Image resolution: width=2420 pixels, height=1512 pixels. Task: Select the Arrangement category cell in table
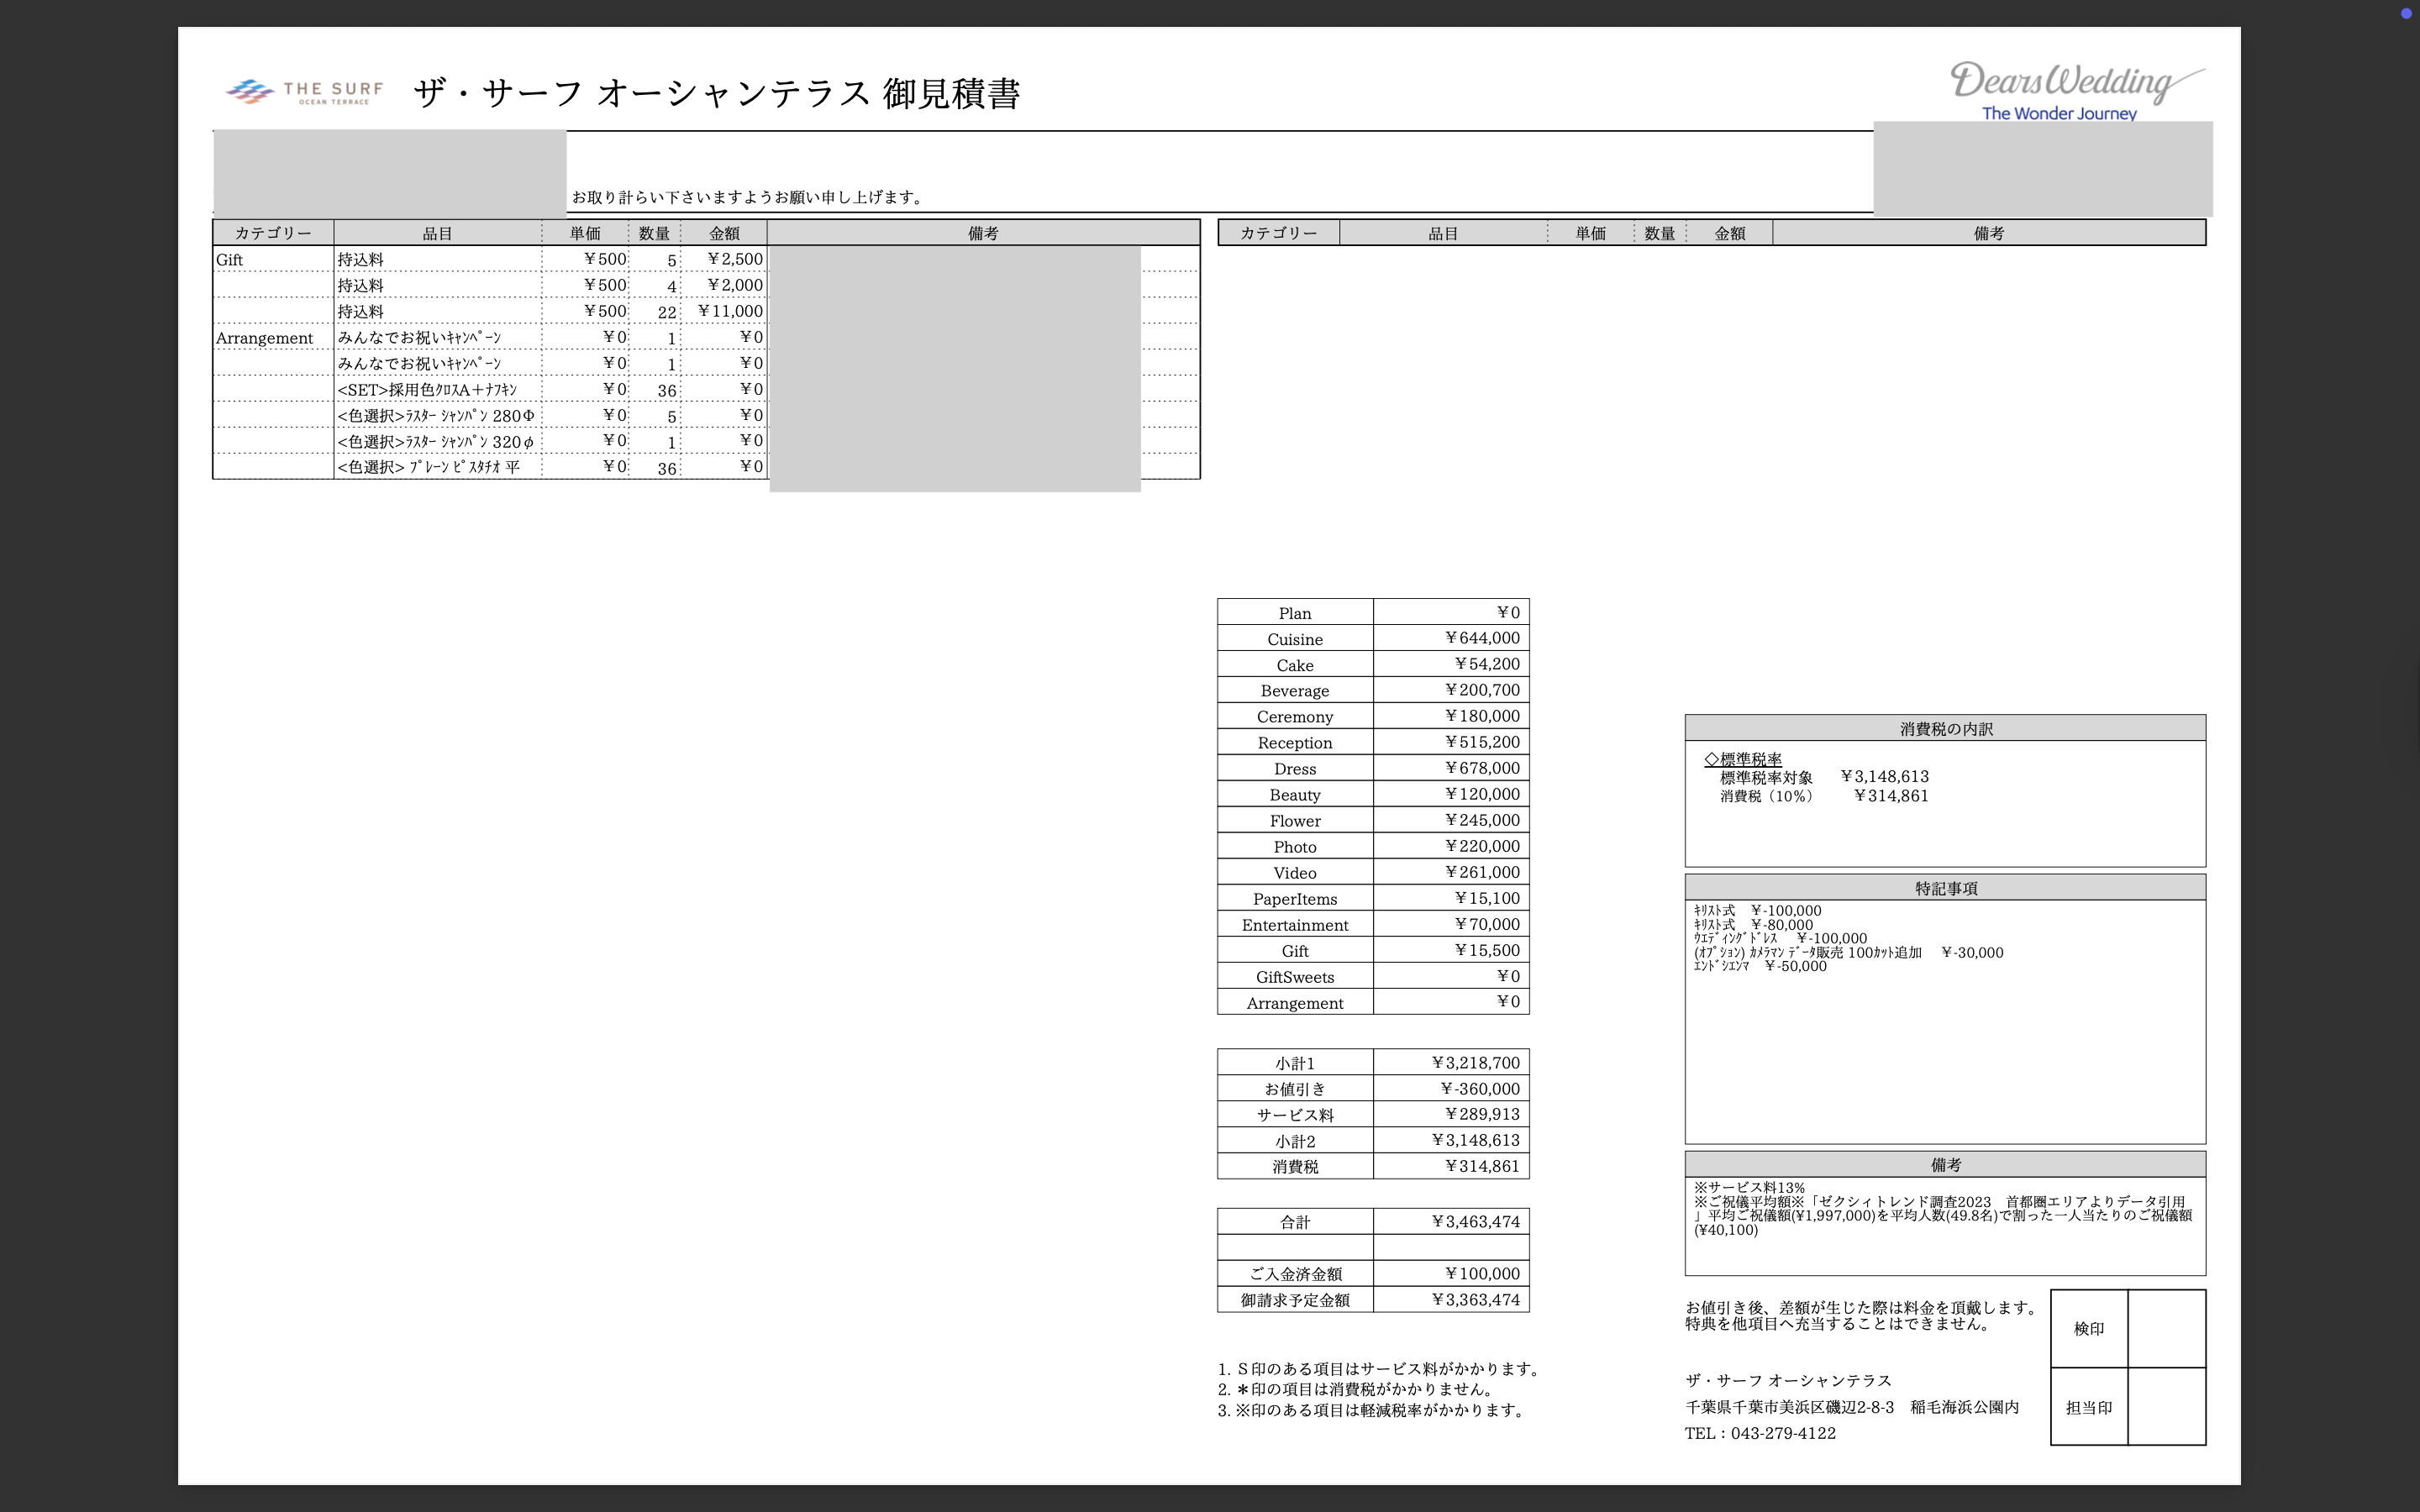[265, 338]
